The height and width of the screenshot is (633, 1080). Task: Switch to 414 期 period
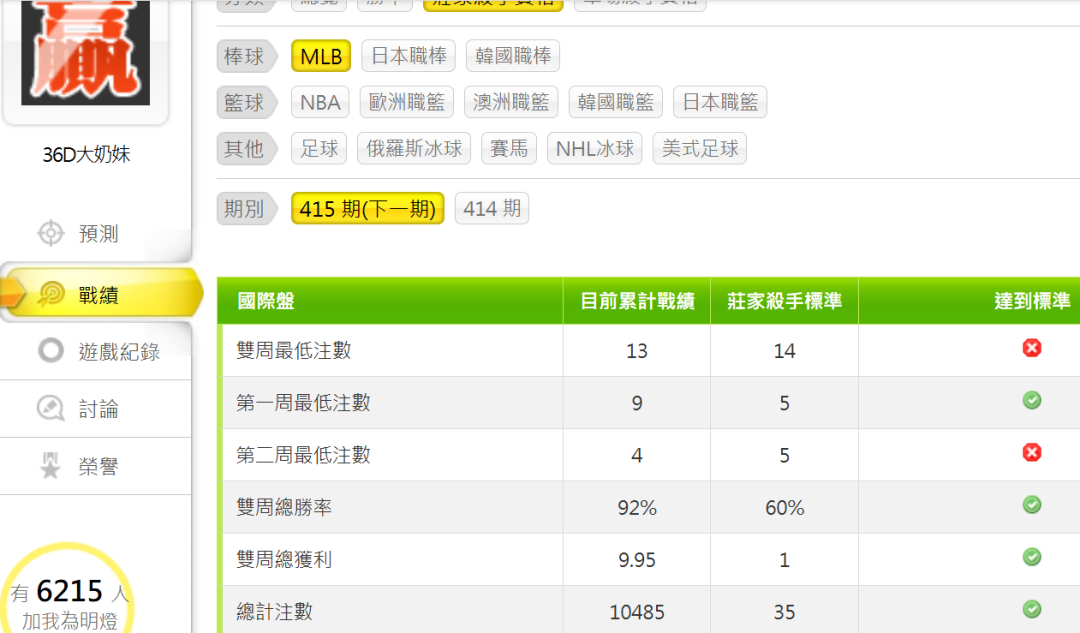click(492, 209)
